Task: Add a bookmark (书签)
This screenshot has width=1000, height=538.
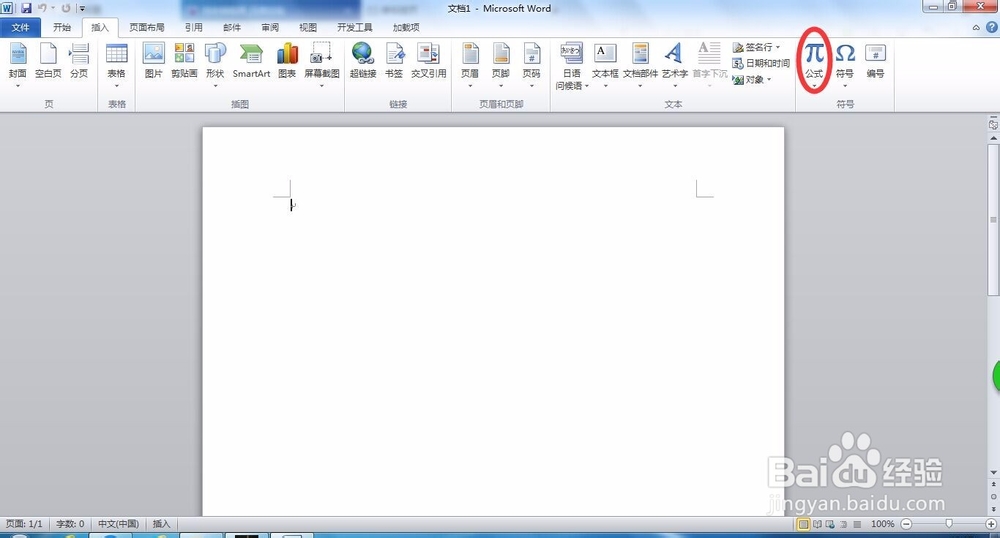Action: click(x=394, y=62)
